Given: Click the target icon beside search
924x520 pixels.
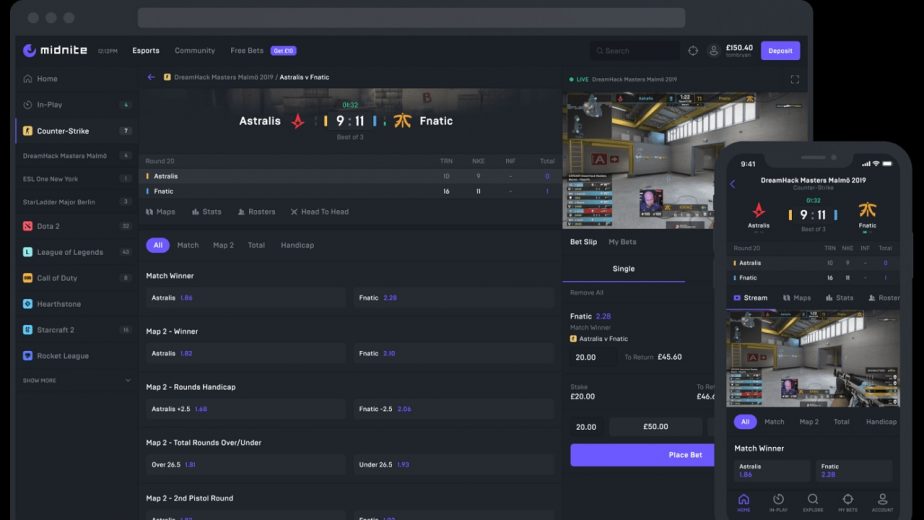Looking at the screenshot, I should (x=693, y=51).
